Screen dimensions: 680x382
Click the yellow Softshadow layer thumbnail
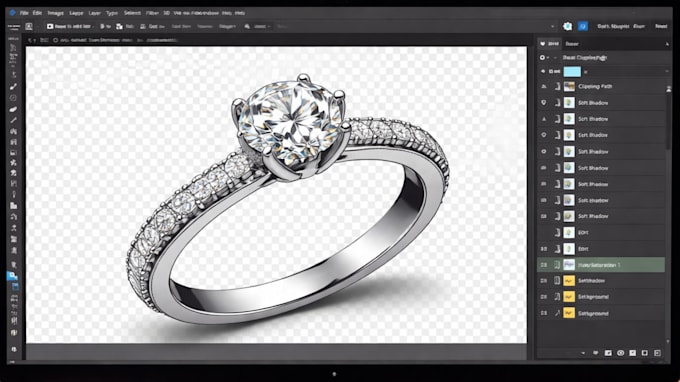[x=569, y=281]
